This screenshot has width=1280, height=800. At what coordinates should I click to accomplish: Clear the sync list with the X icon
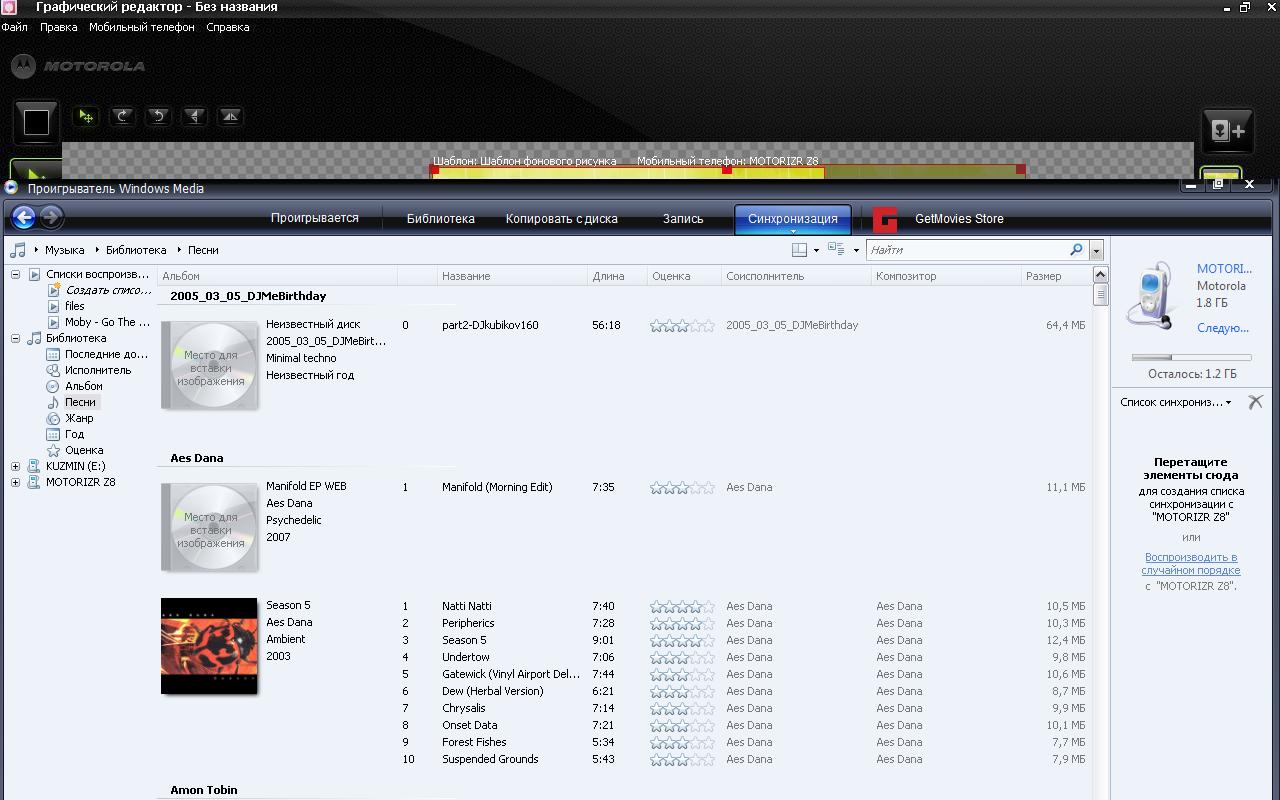1256,402
